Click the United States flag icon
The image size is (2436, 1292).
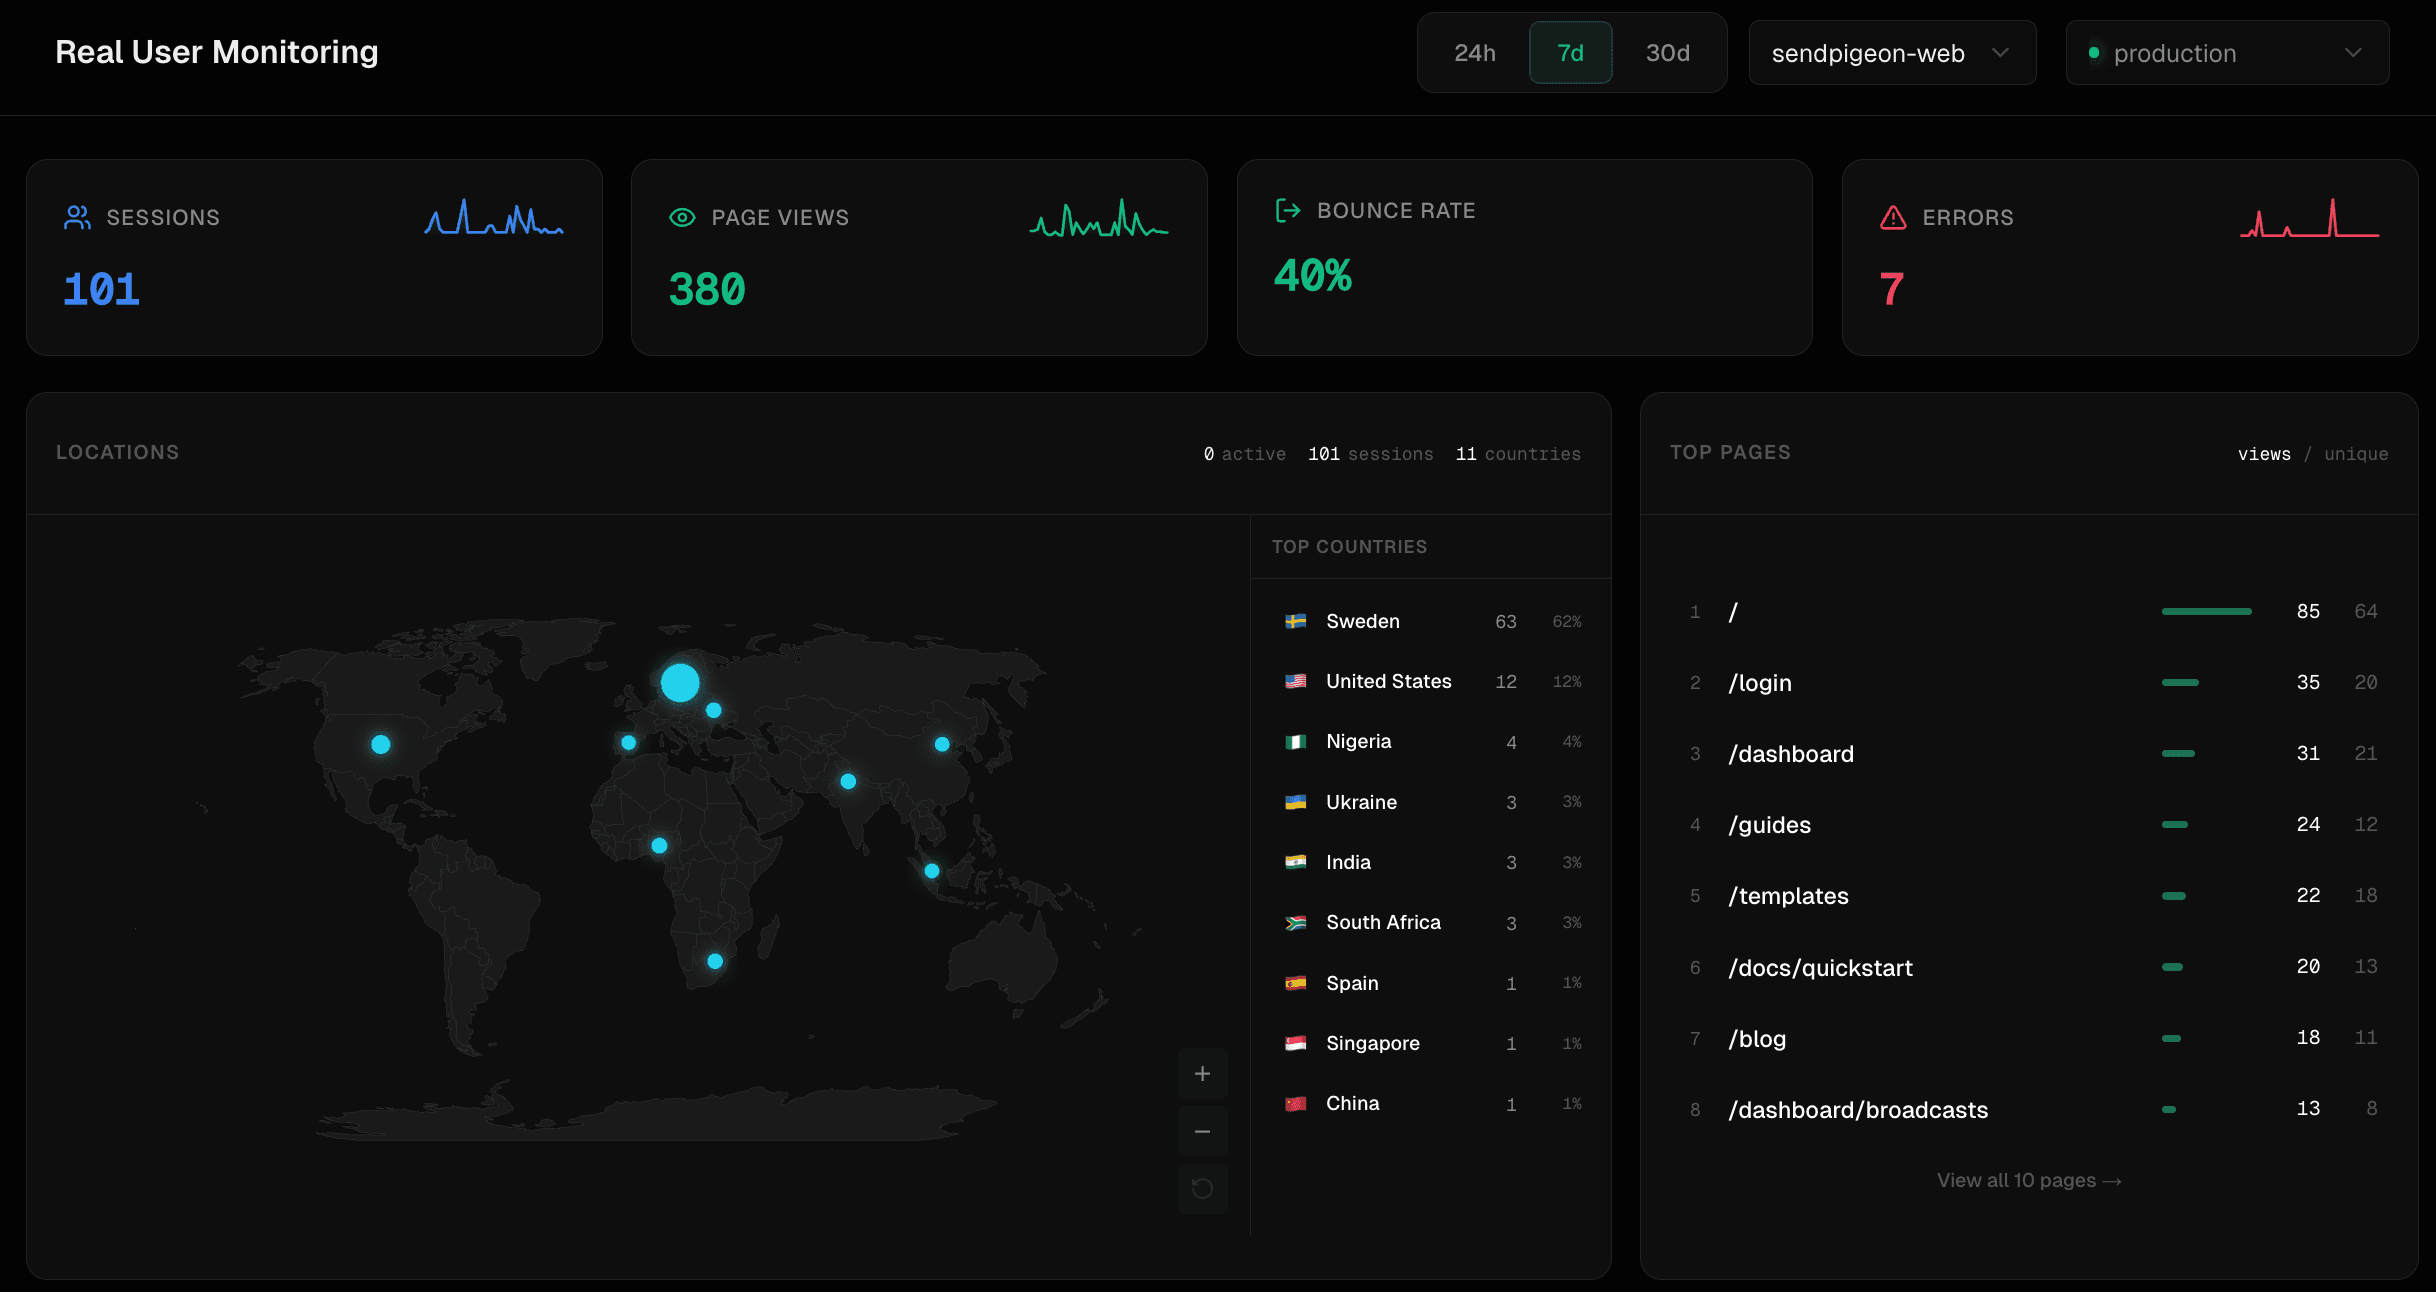1296,681
